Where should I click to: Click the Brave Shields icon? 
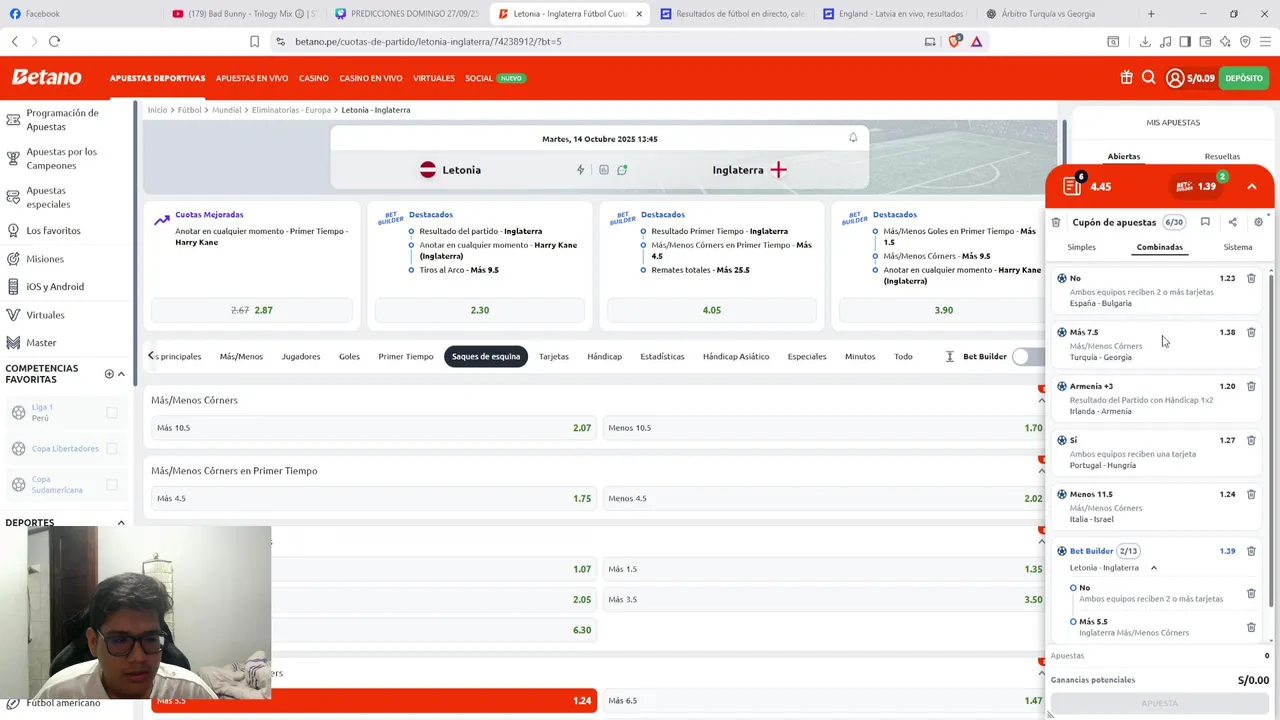point(954,41)
